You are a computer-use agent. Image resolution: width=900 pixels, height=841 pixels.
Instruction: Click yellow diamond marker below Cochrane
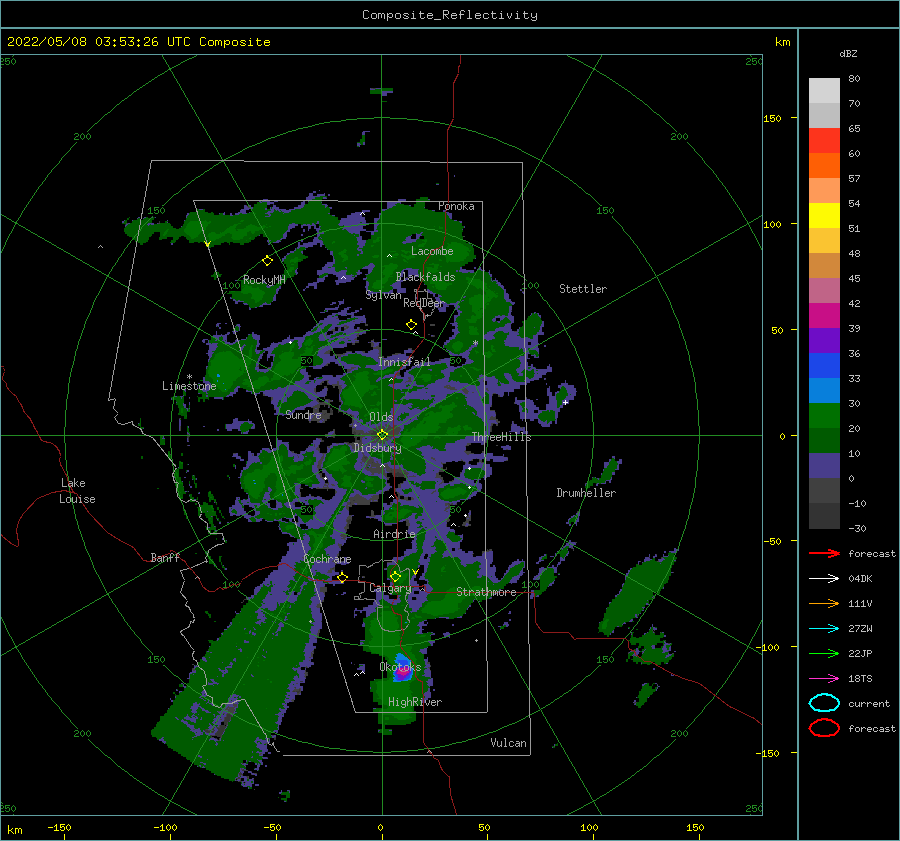(x=343, y=577)
